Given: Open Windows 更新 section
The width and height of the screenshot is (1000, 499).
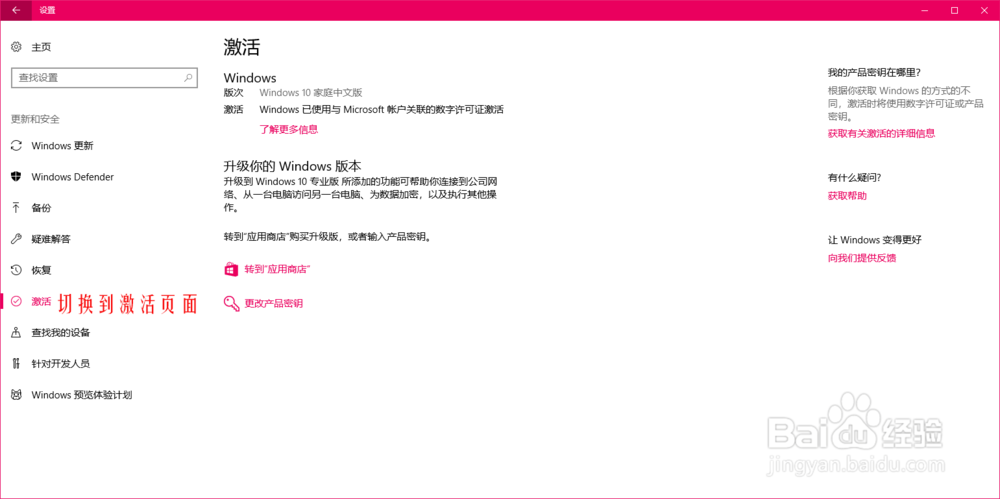Looking at the screenshot, I should click(62, 145).
